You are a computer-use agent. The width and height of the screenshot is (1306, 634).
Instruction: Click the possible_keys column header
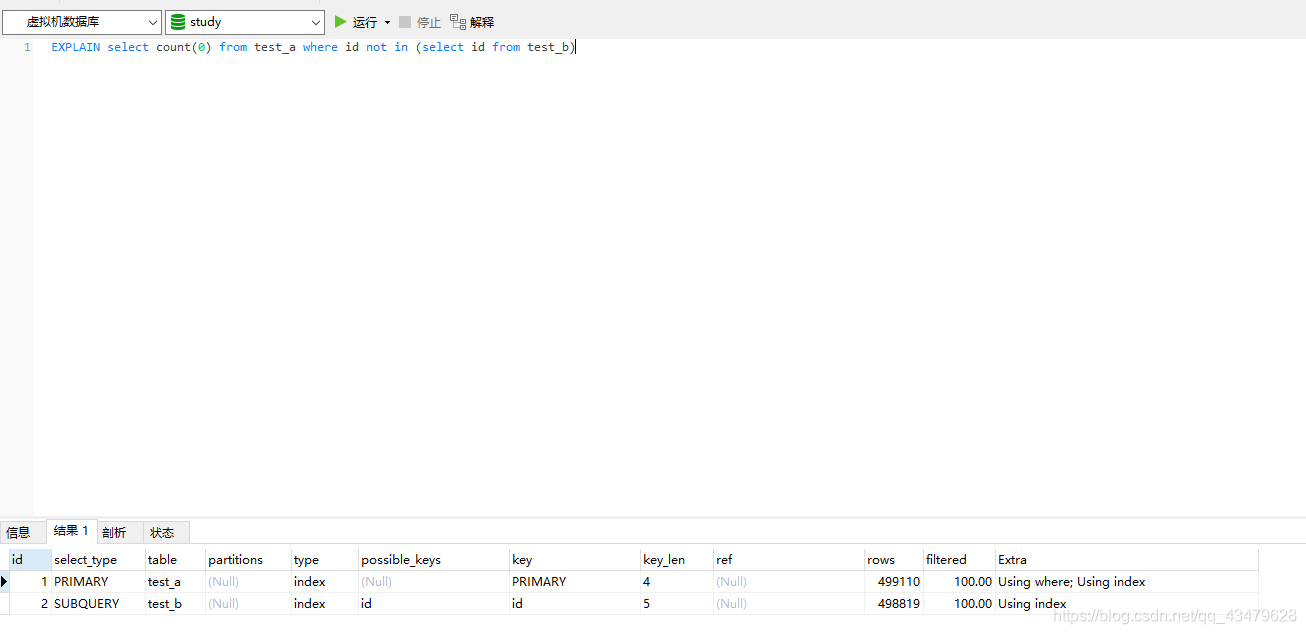pos(433,559)
